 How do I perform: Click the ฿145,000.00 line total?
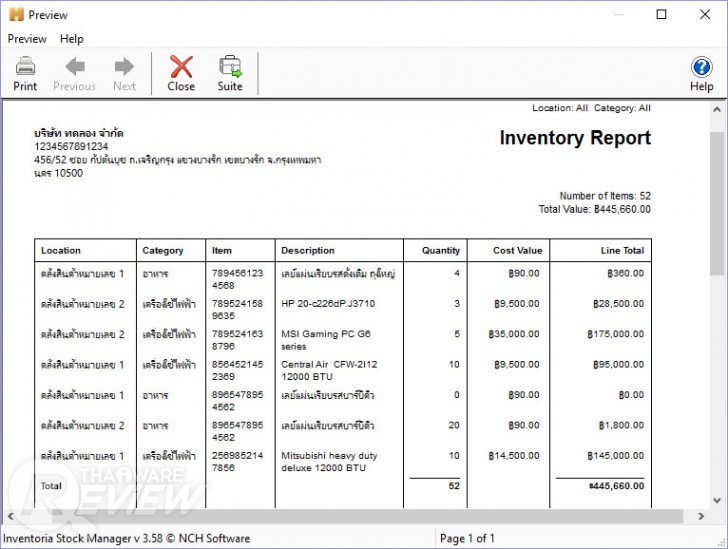(615, 456)
